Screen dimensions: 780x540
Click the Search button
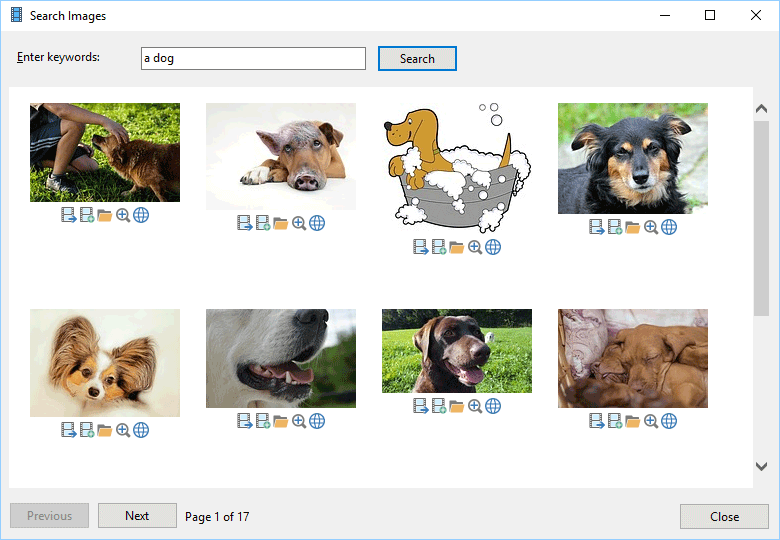coord(417,59)
